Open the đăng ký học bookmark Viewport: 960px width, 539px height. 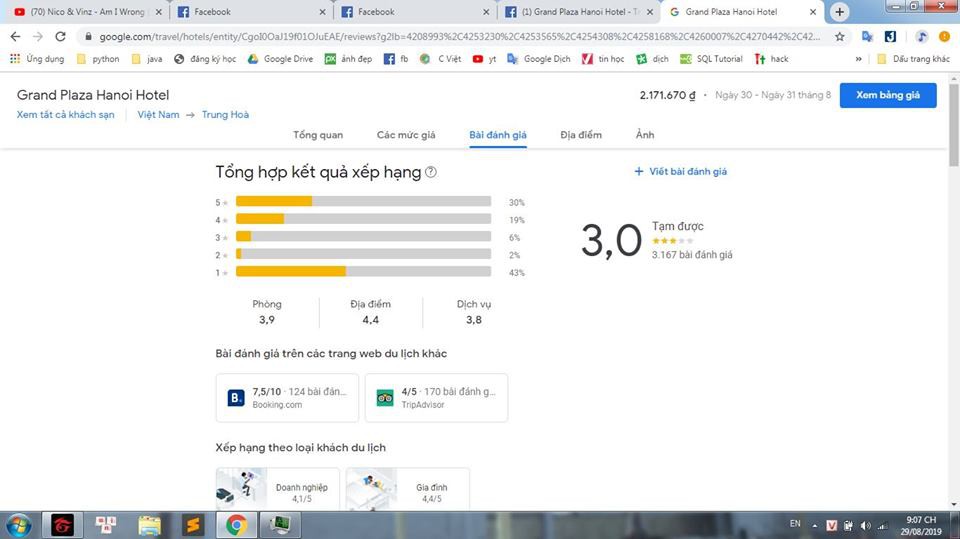pyautogui.click(x=205, y=59)
